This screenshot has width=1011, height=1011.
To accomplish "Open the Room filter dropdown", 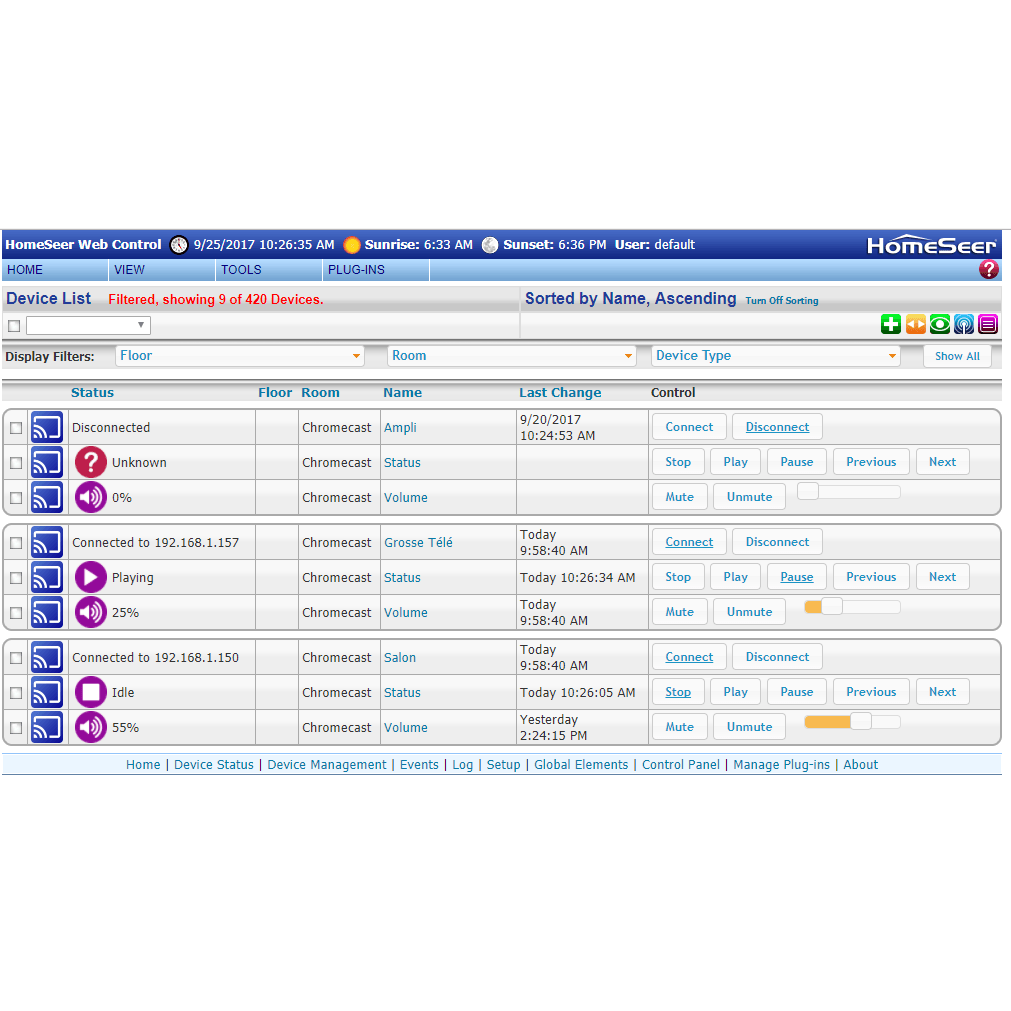I will 512,356.
